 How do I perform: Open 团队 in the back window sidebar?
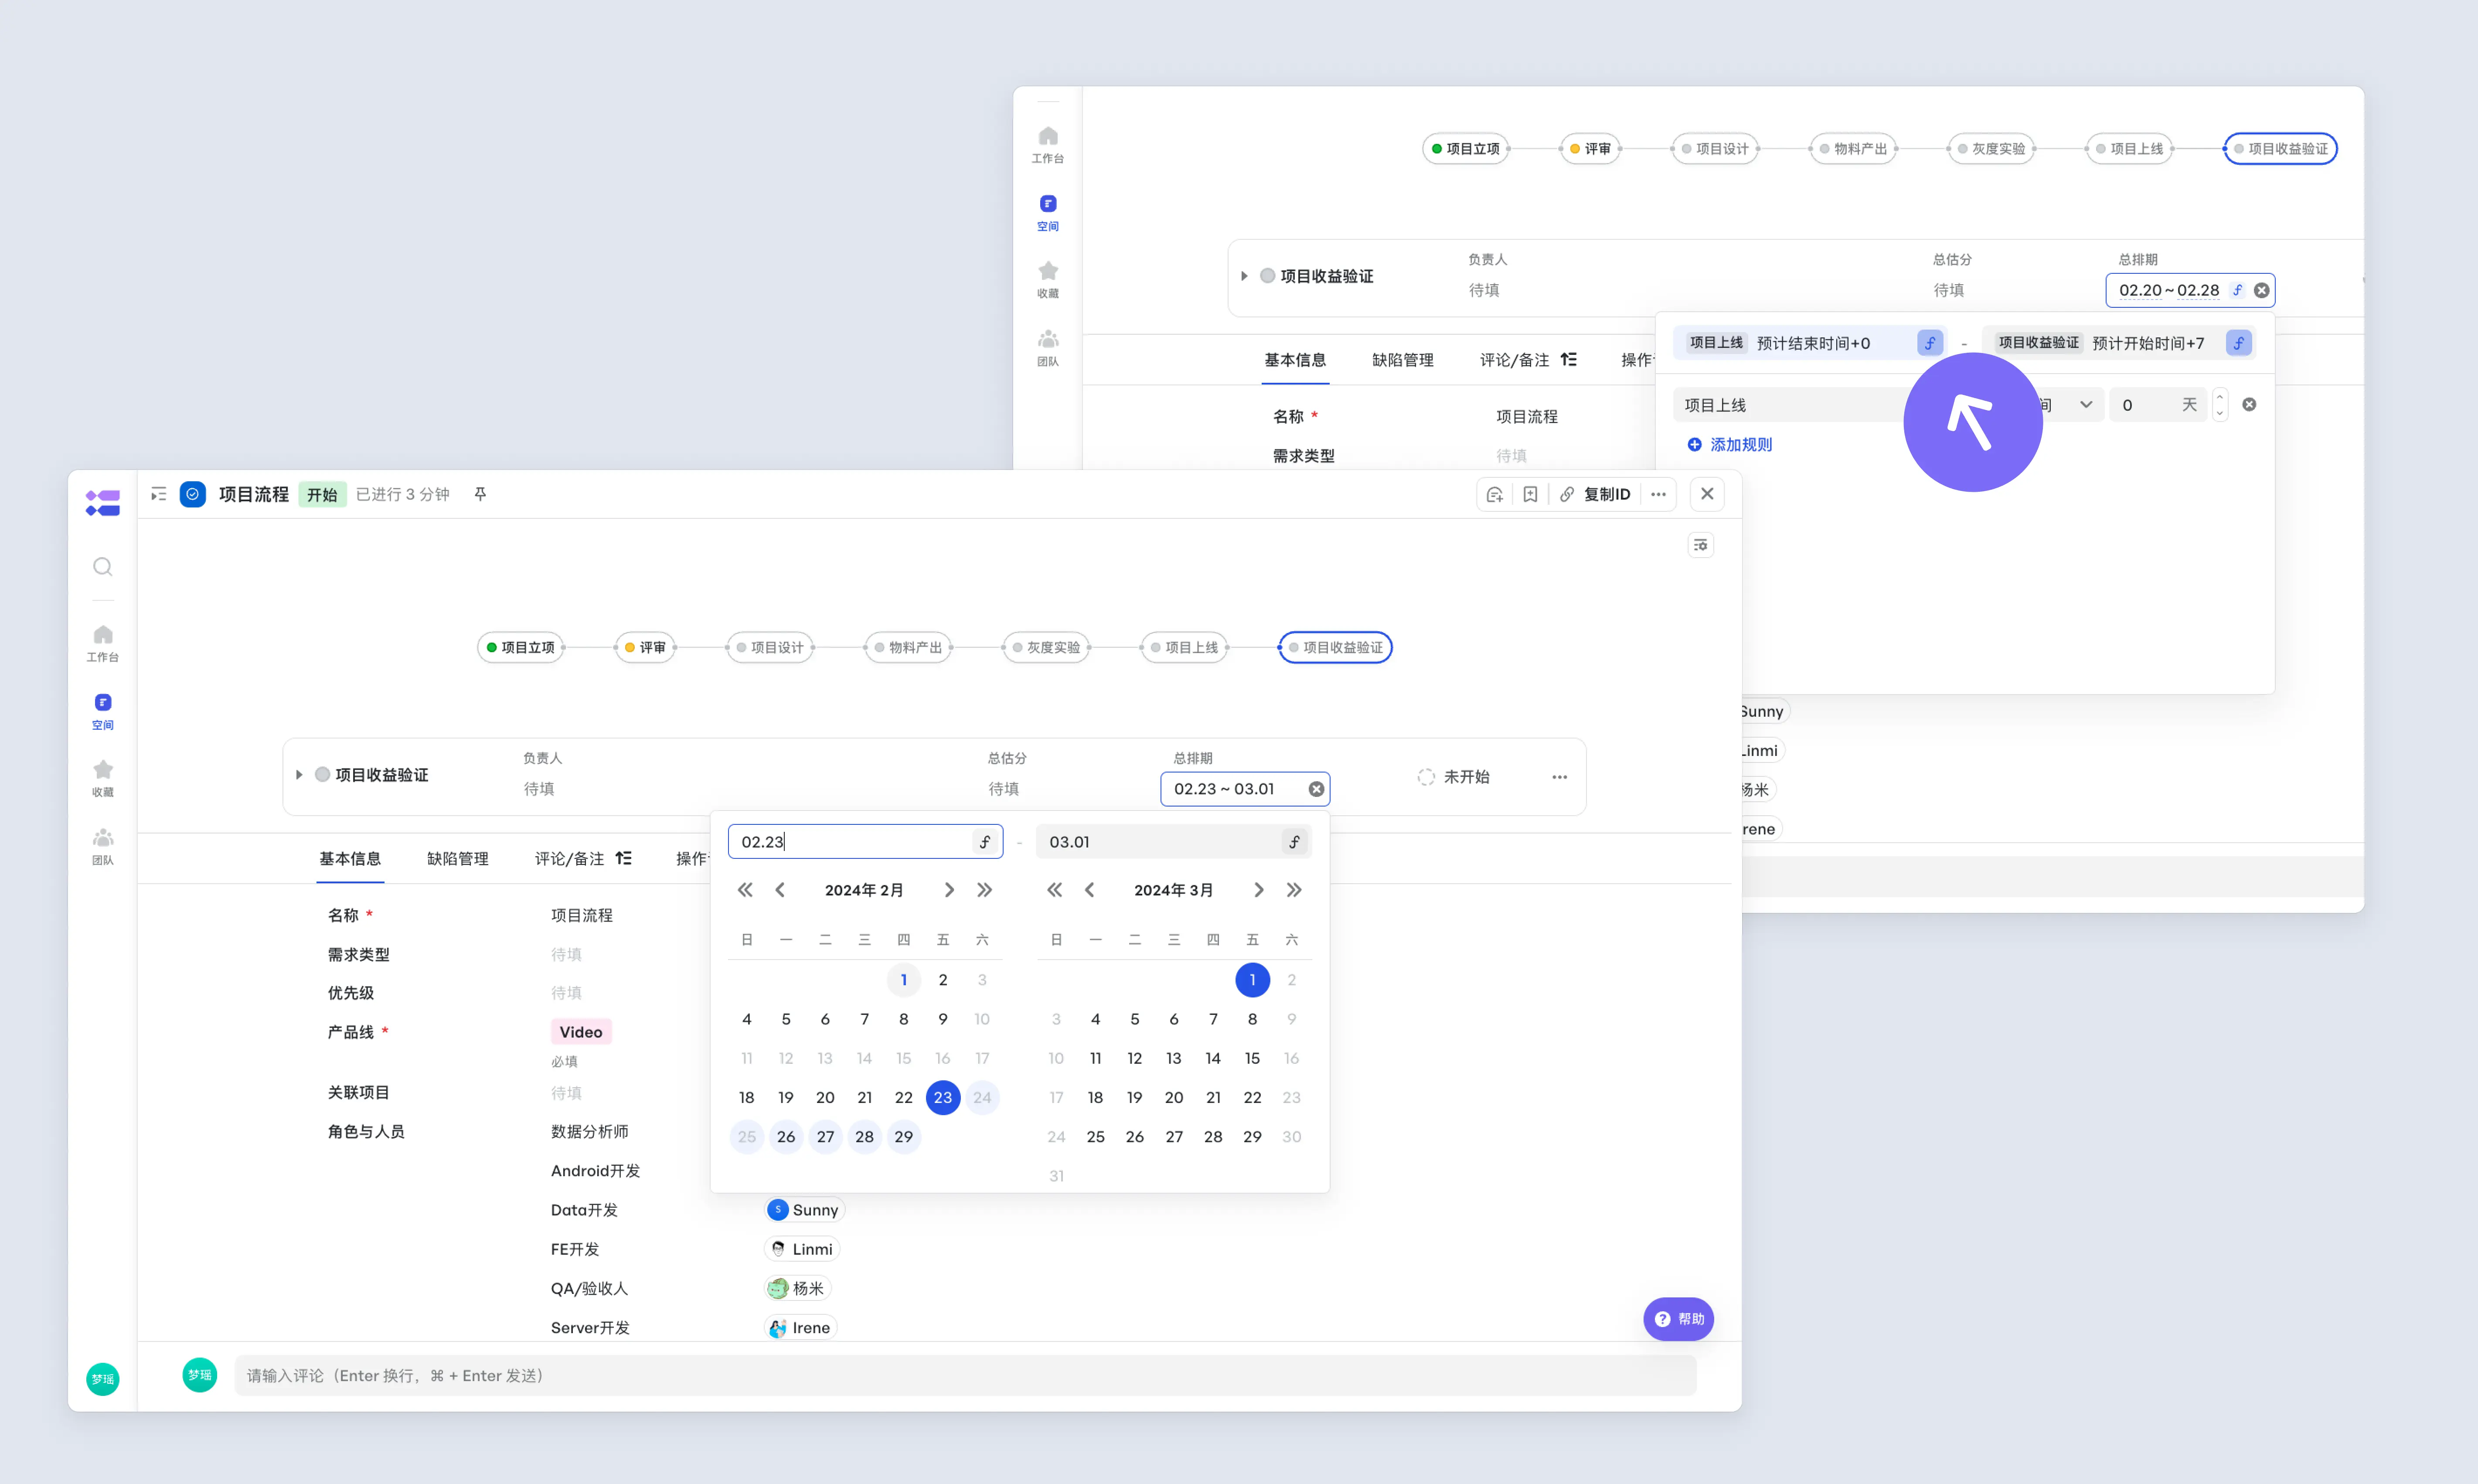click(x=1048, y=348)
